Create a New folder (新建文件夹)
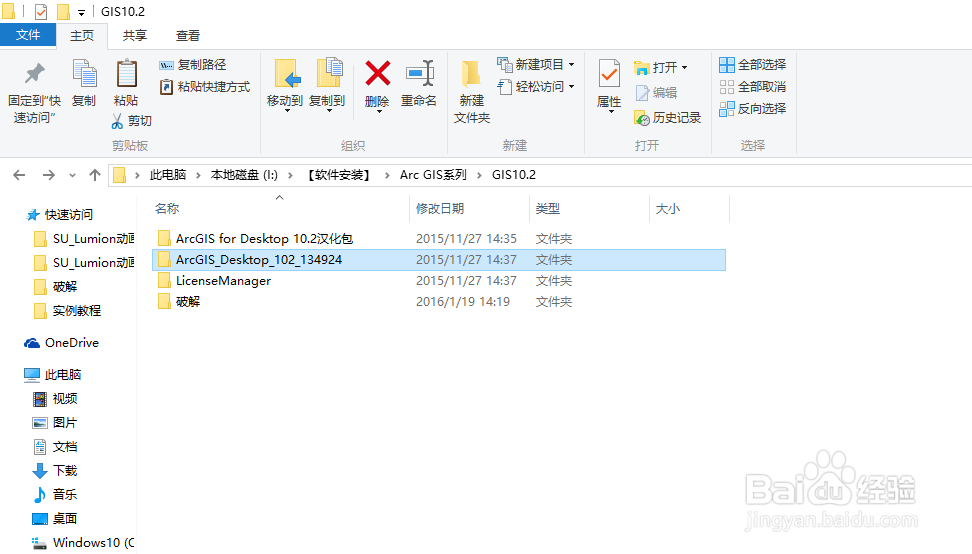The height and width of the screenshot is (554, 972). [x=472, y=92]
